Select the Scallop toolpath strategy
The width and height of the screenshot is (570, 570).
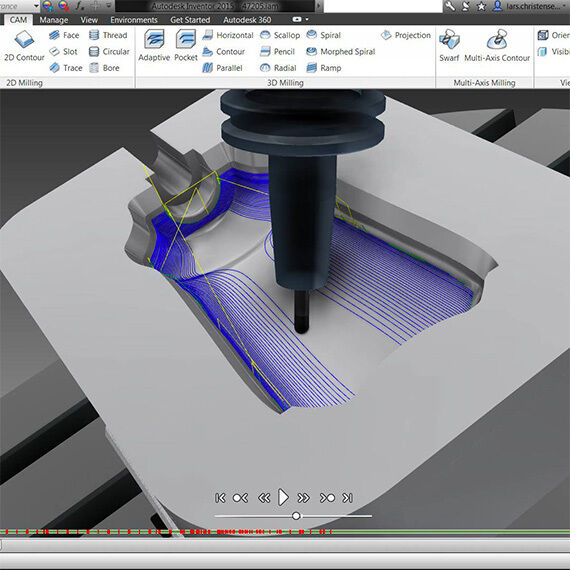pyautogui.click(x=280, y=35)
